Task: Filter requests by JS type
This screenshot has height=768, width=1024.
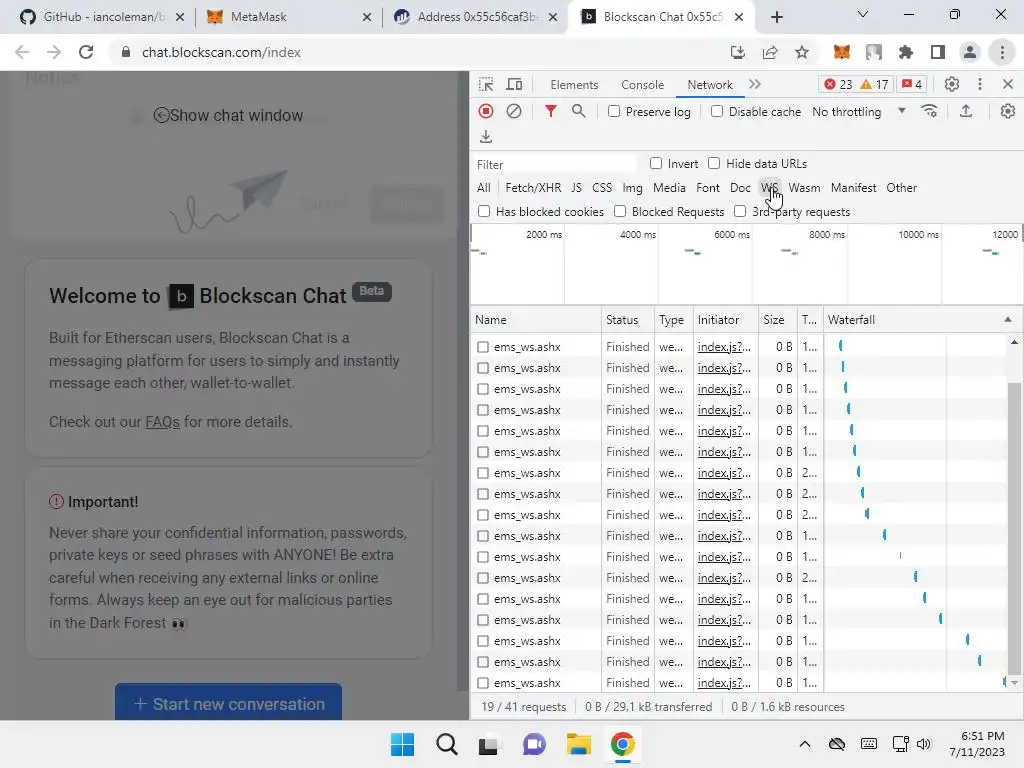Action: (576, 187)
